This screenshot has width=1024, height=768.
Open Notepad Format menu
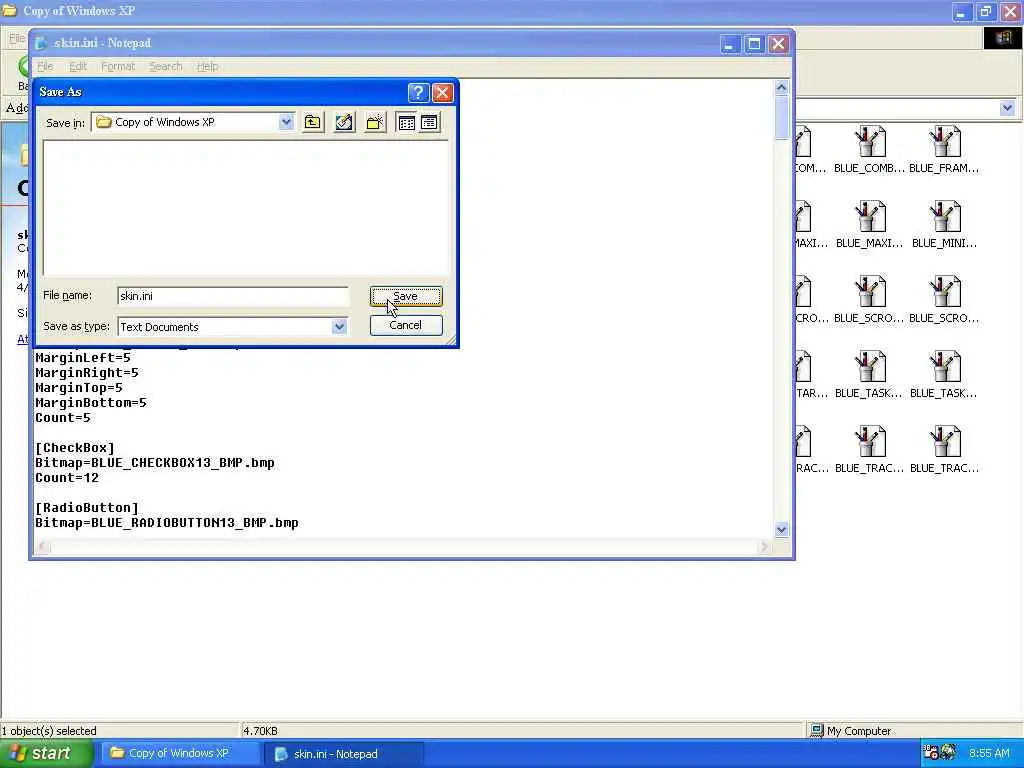(x=118, y=67)
